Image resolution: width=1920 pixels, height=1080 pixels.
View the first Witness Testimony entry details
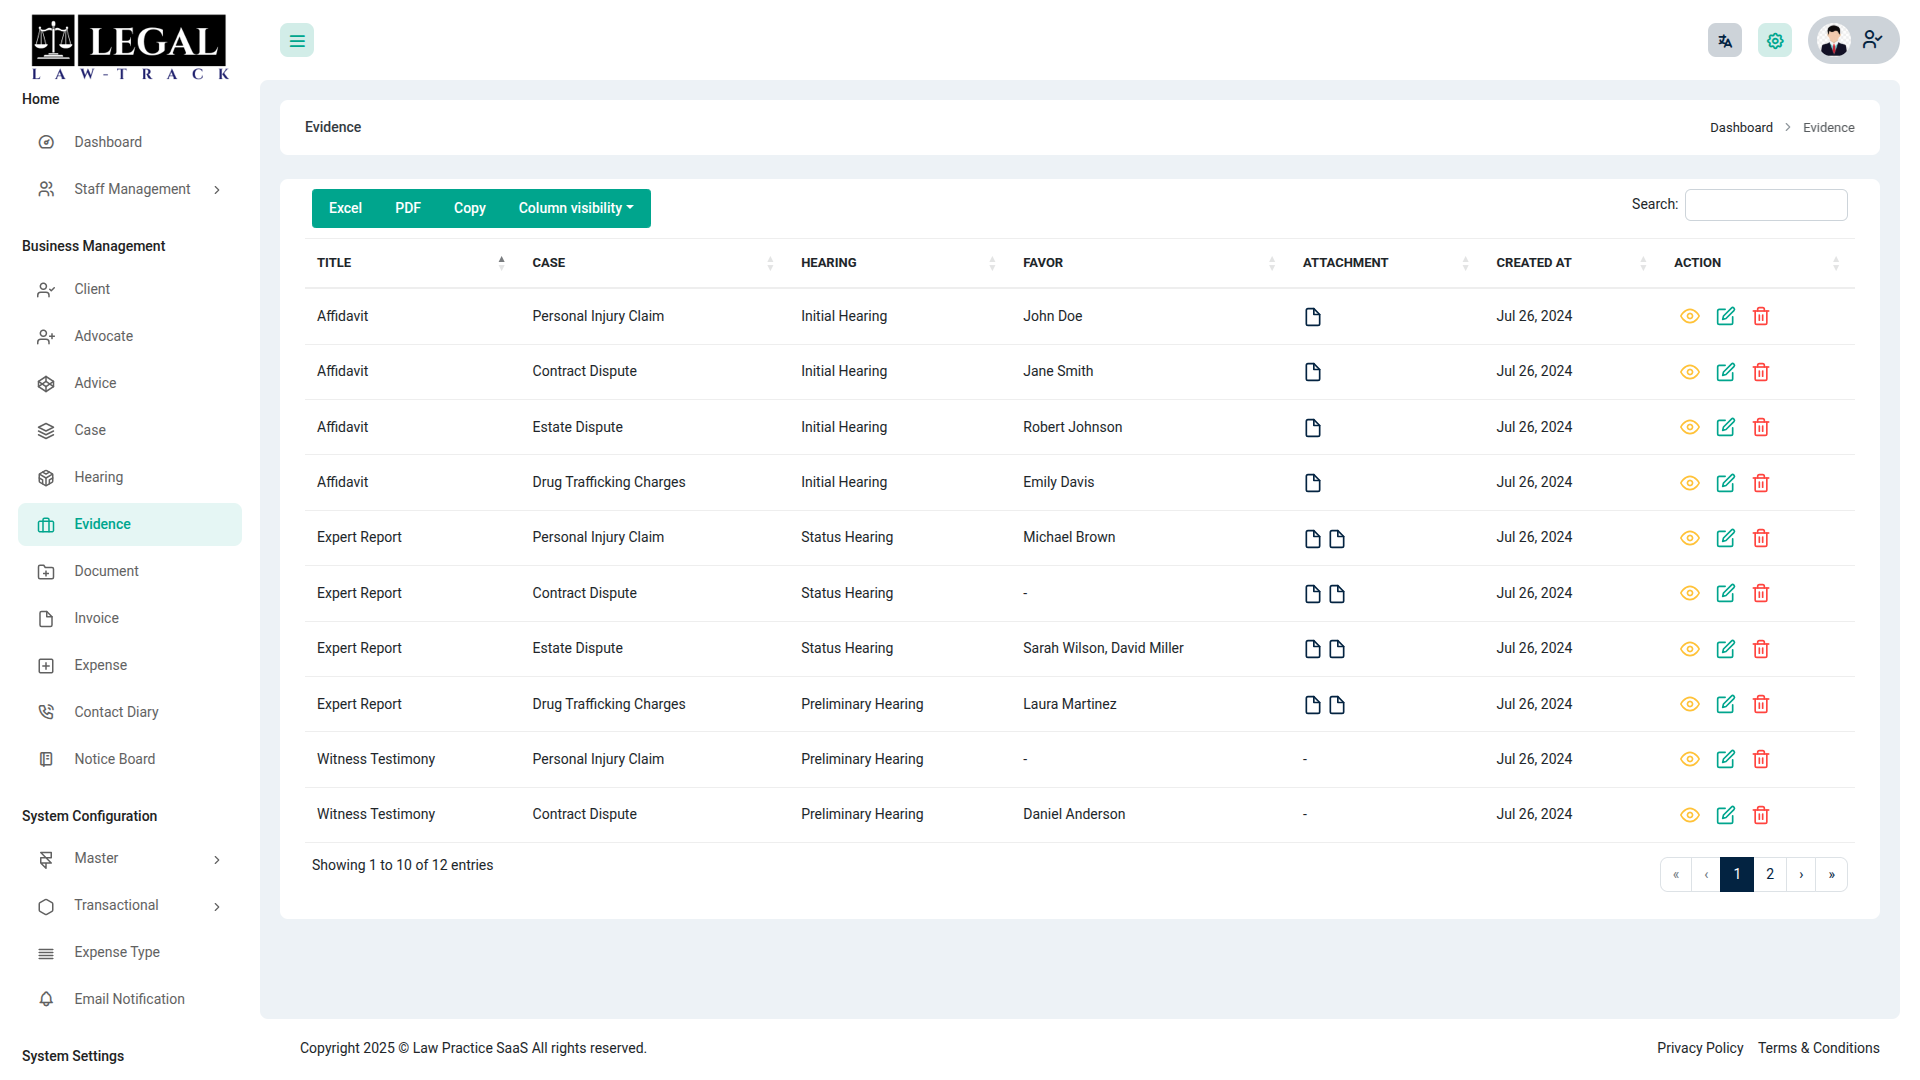(1690, 759)
